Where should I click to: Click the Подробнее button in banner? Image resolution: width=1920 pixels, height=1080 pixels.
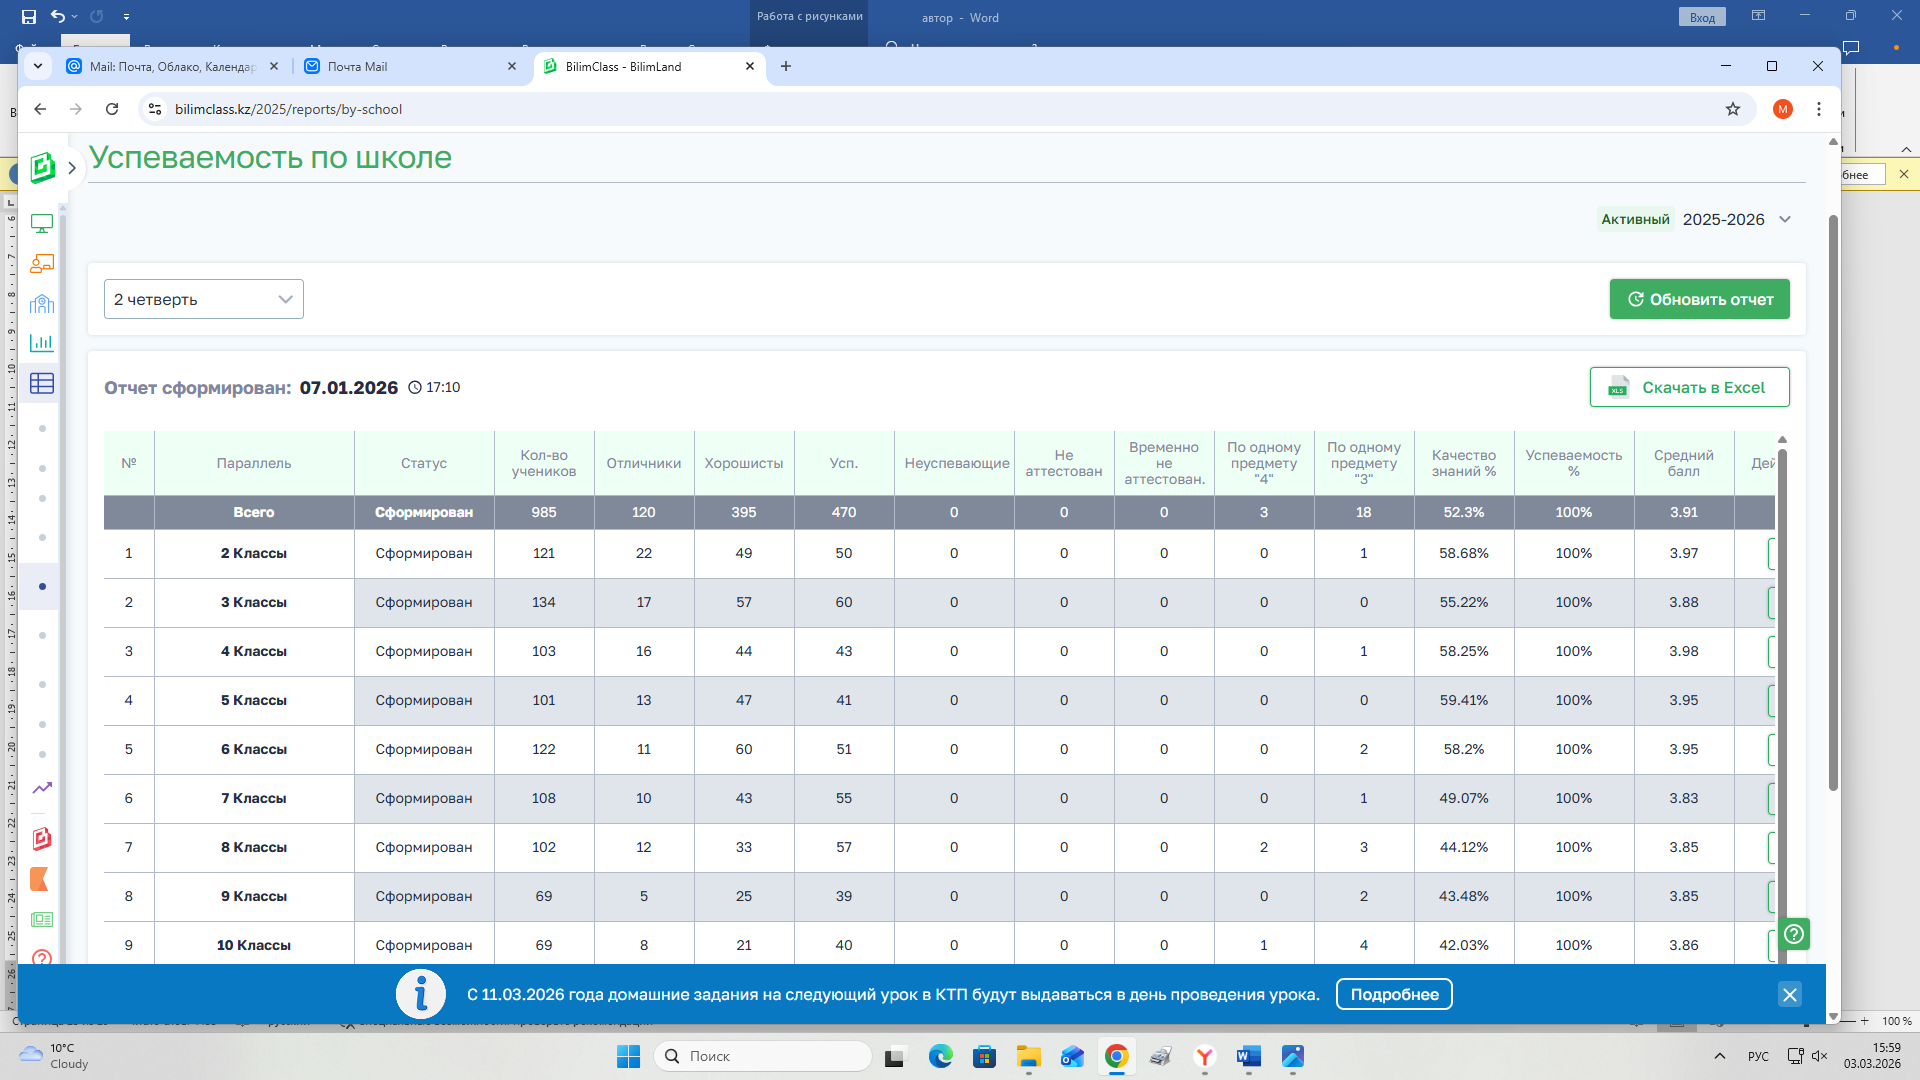point(1394,994)
